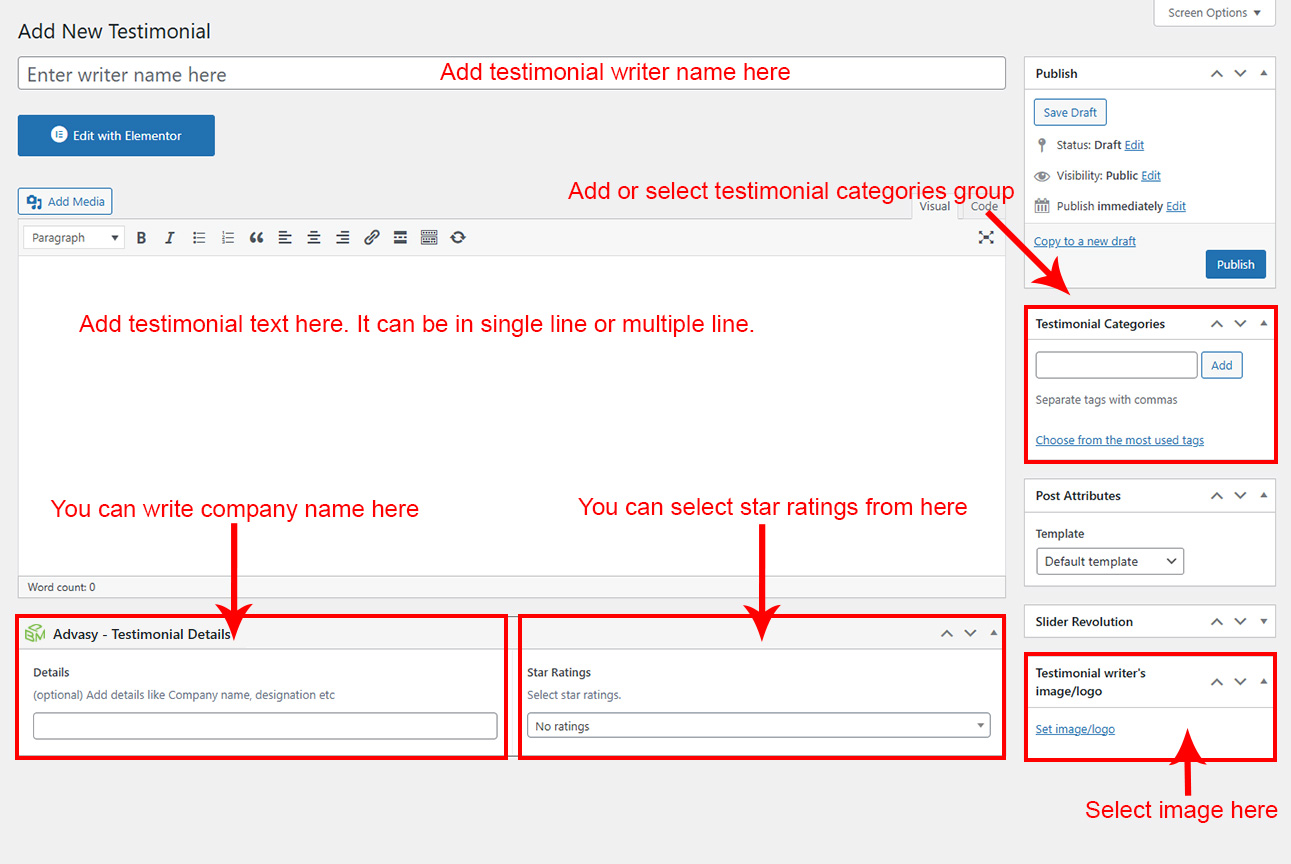Insert a bulleted list
Viewport: 1291px width, 864px height.
point(199,238)
